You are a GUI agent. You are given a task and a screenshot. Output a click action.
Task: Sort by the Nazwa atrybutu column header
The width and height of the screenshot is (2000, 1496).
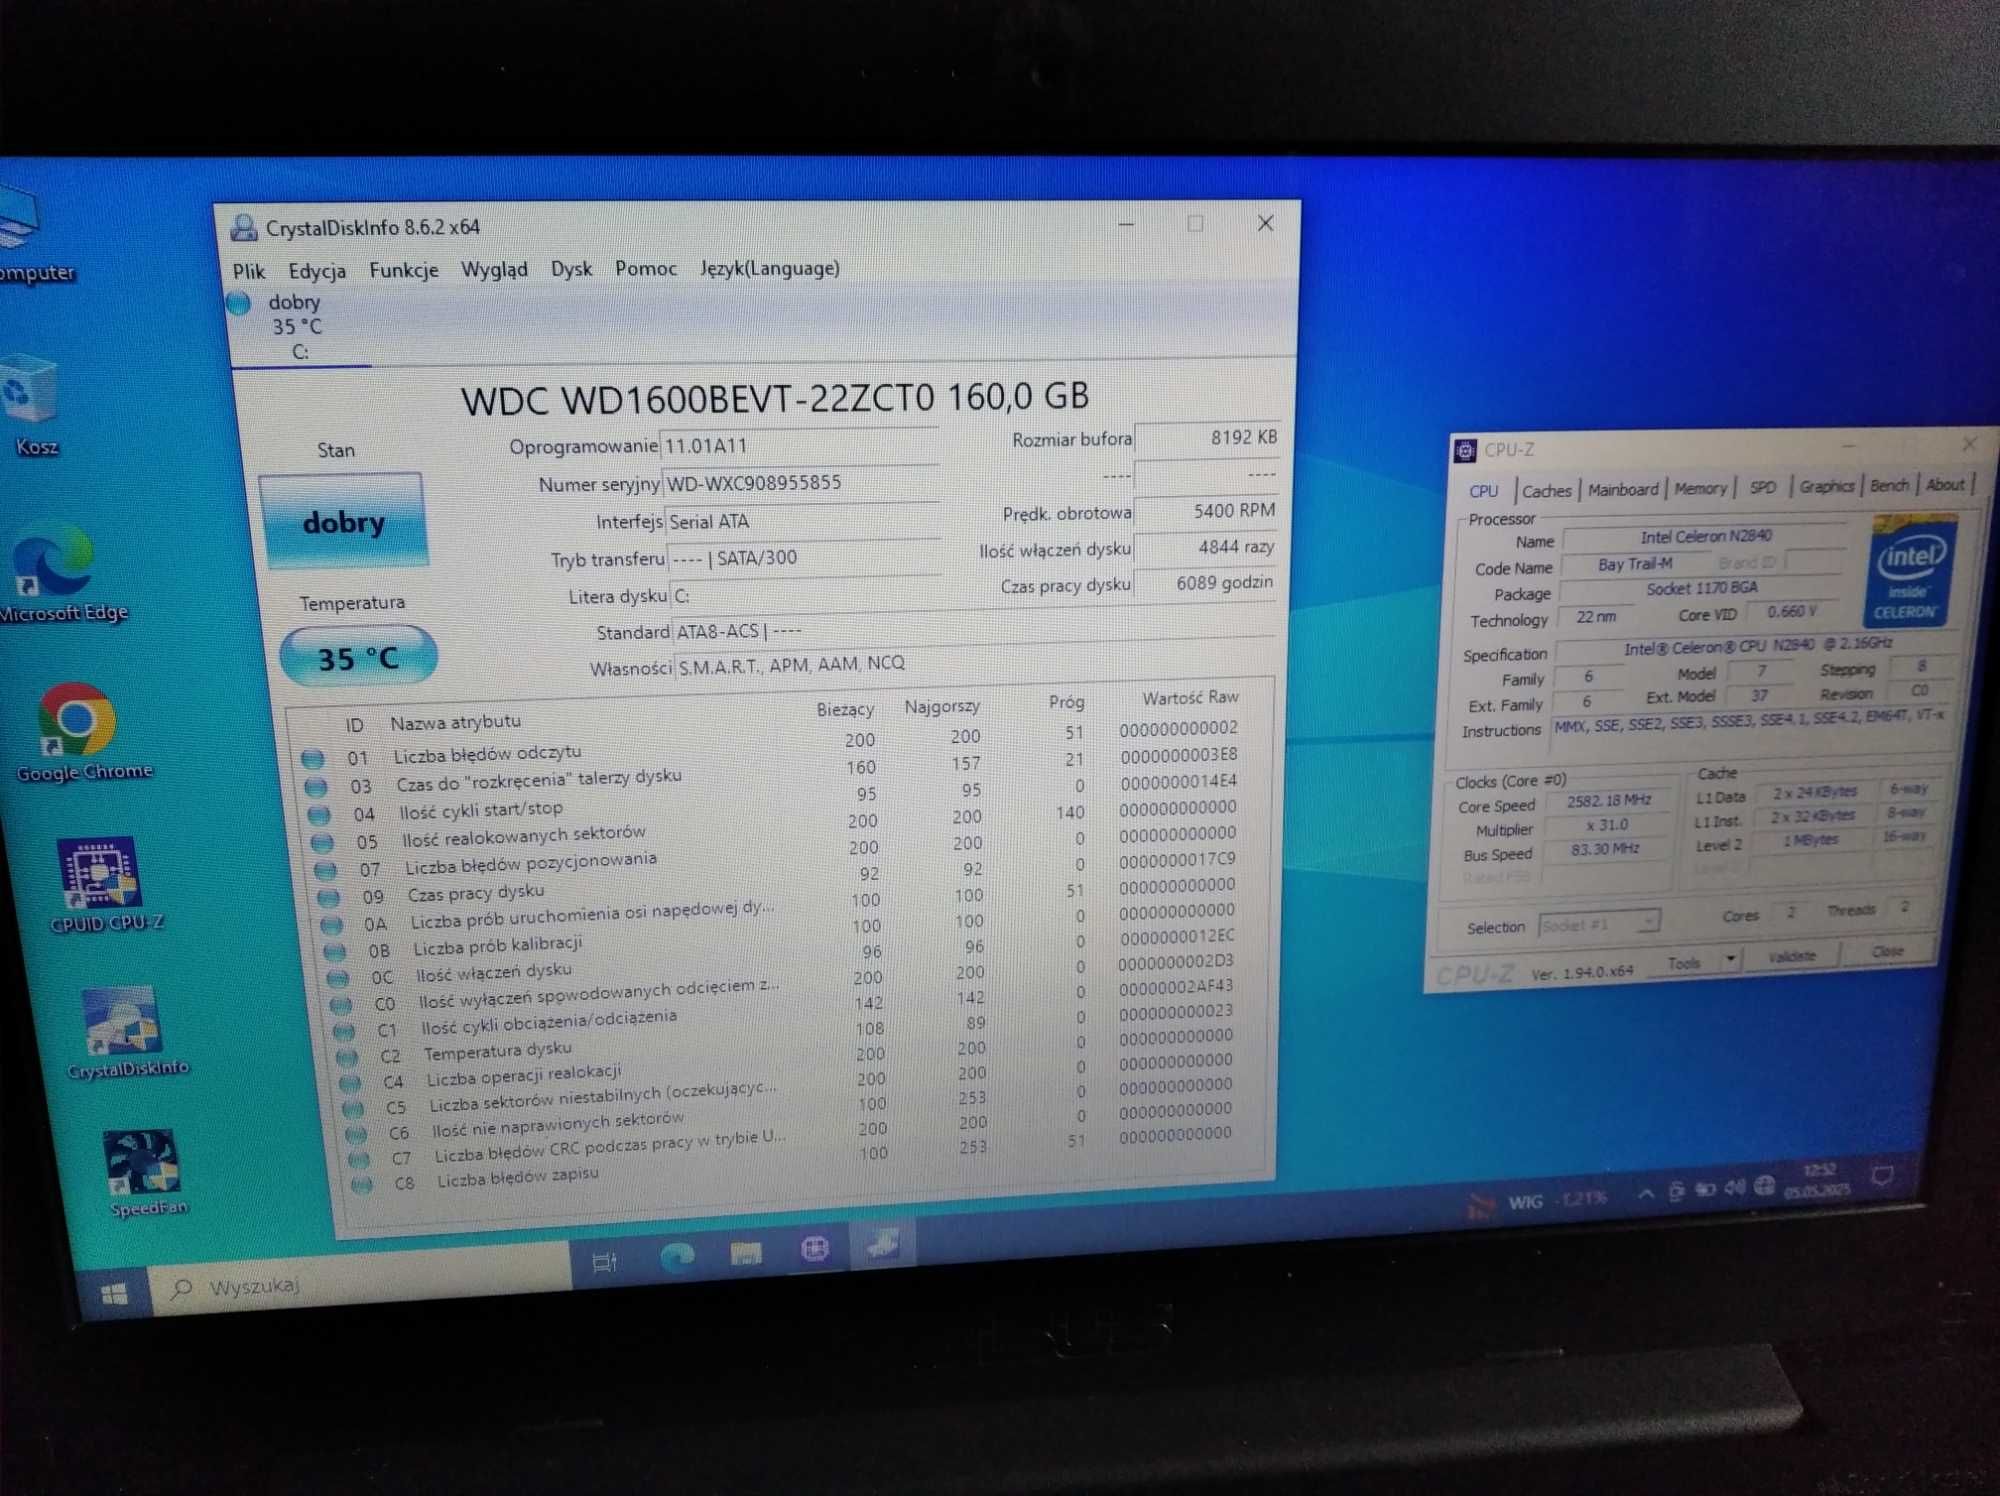(x=455, y=722)
